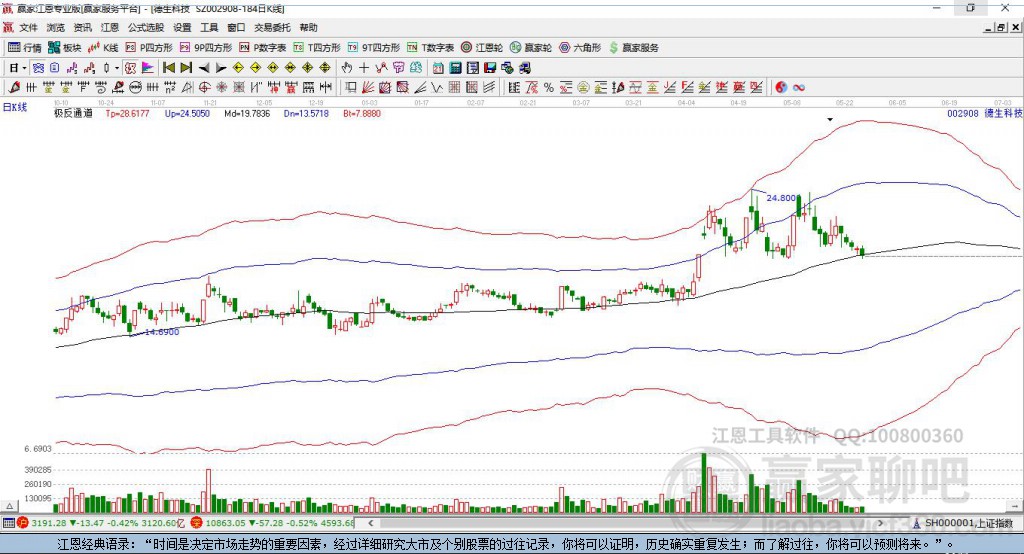The height and width of the screenshot is (554, 1024).
Task: Open the 帮助 menu
Action: pyautogui.click(x=308, y=27)
